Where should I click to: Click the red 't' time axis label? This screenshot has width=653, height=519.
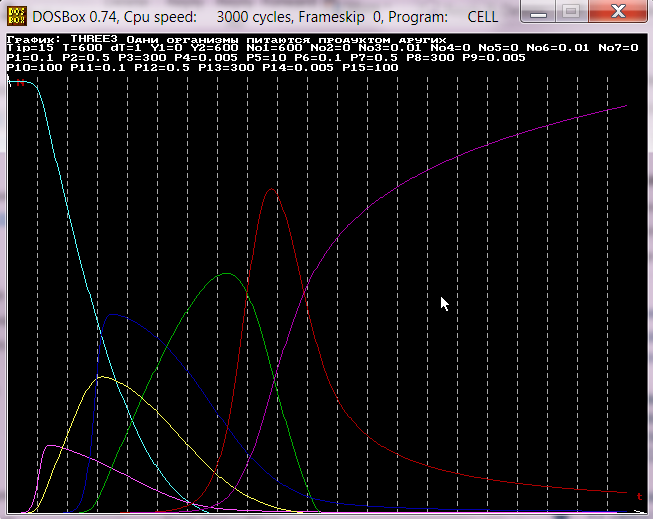pyautogui.click(x=640, y=497)
